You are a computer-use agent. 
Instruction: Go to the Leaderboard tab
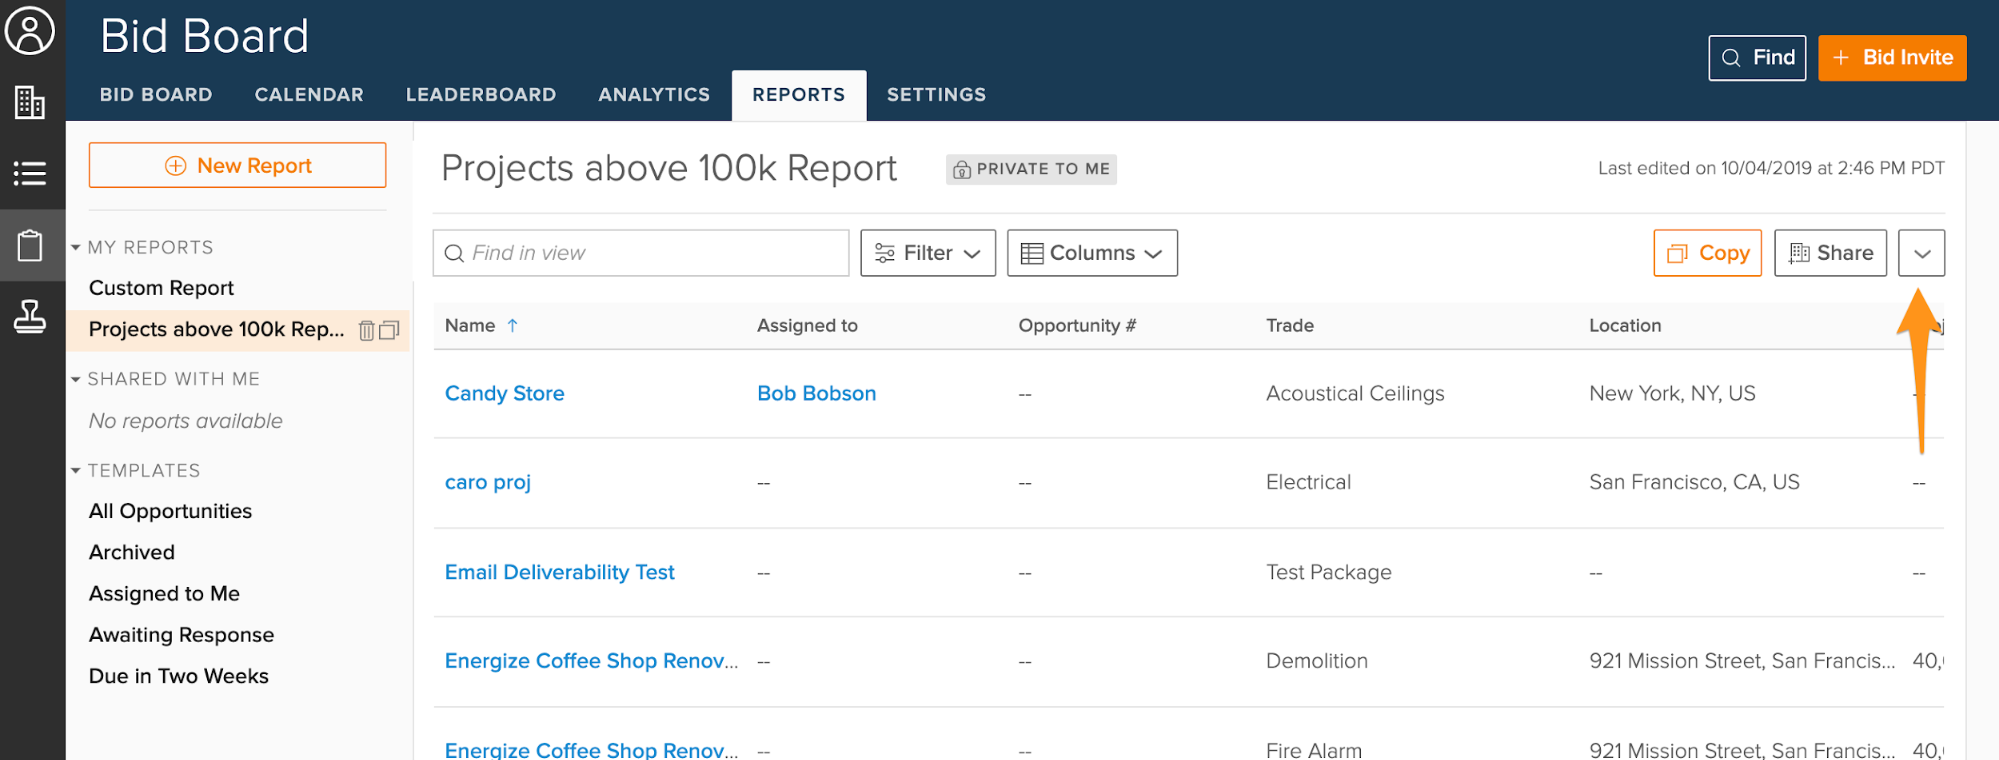pyautogui.click(x=481, y=95)
